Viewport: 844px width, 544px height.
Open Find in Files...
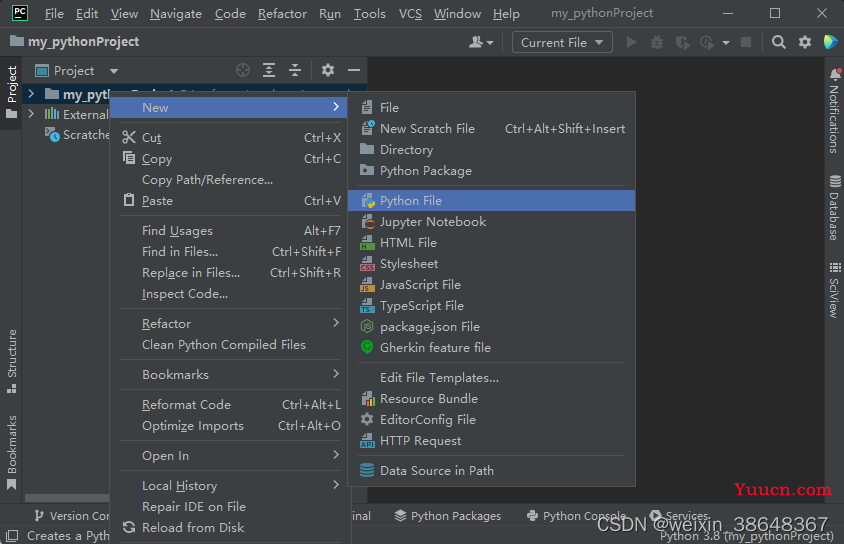229,252
